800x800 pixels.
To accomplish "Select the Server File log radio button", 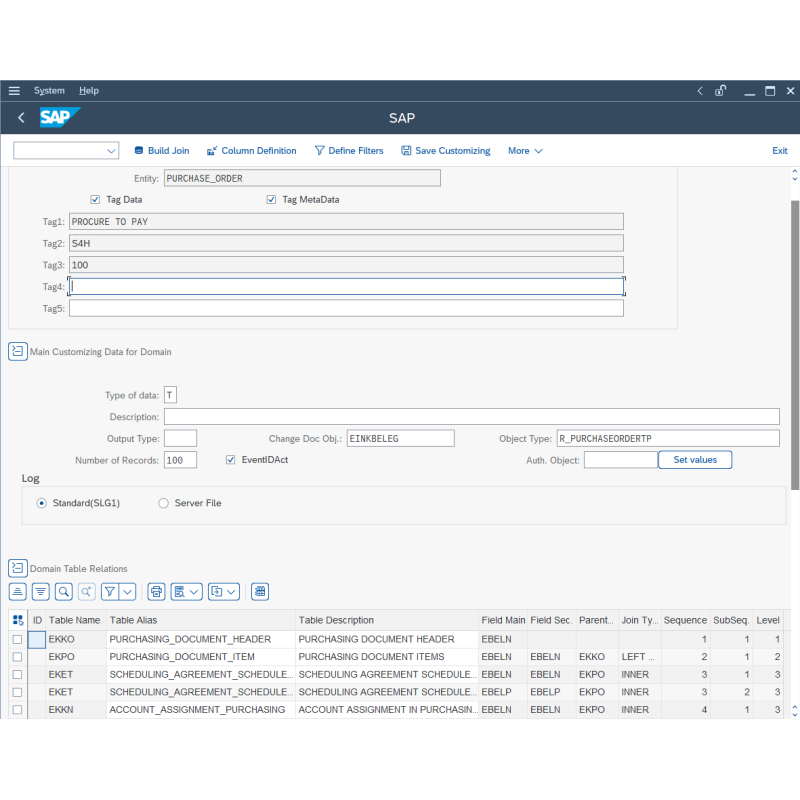I will click(163, 503).
